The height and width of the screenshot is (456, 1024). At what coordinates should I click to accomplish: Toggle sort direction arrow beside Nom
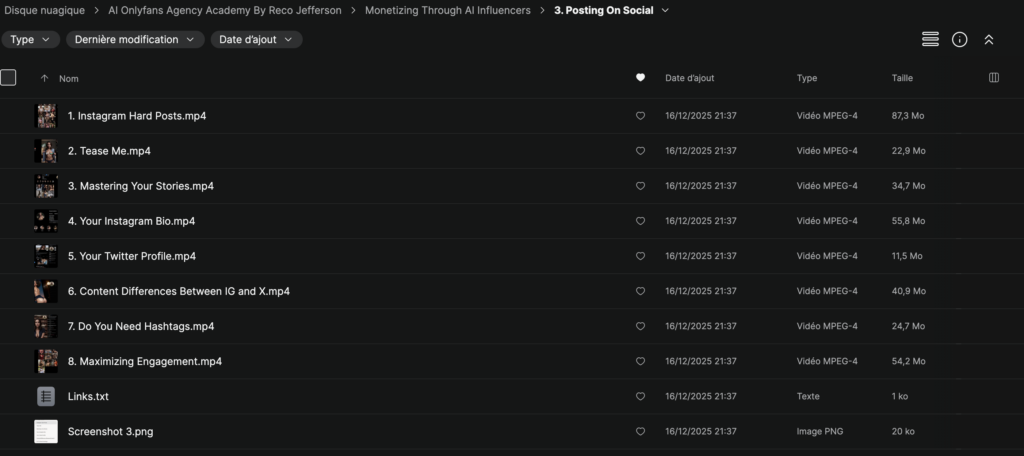[44, 78]
